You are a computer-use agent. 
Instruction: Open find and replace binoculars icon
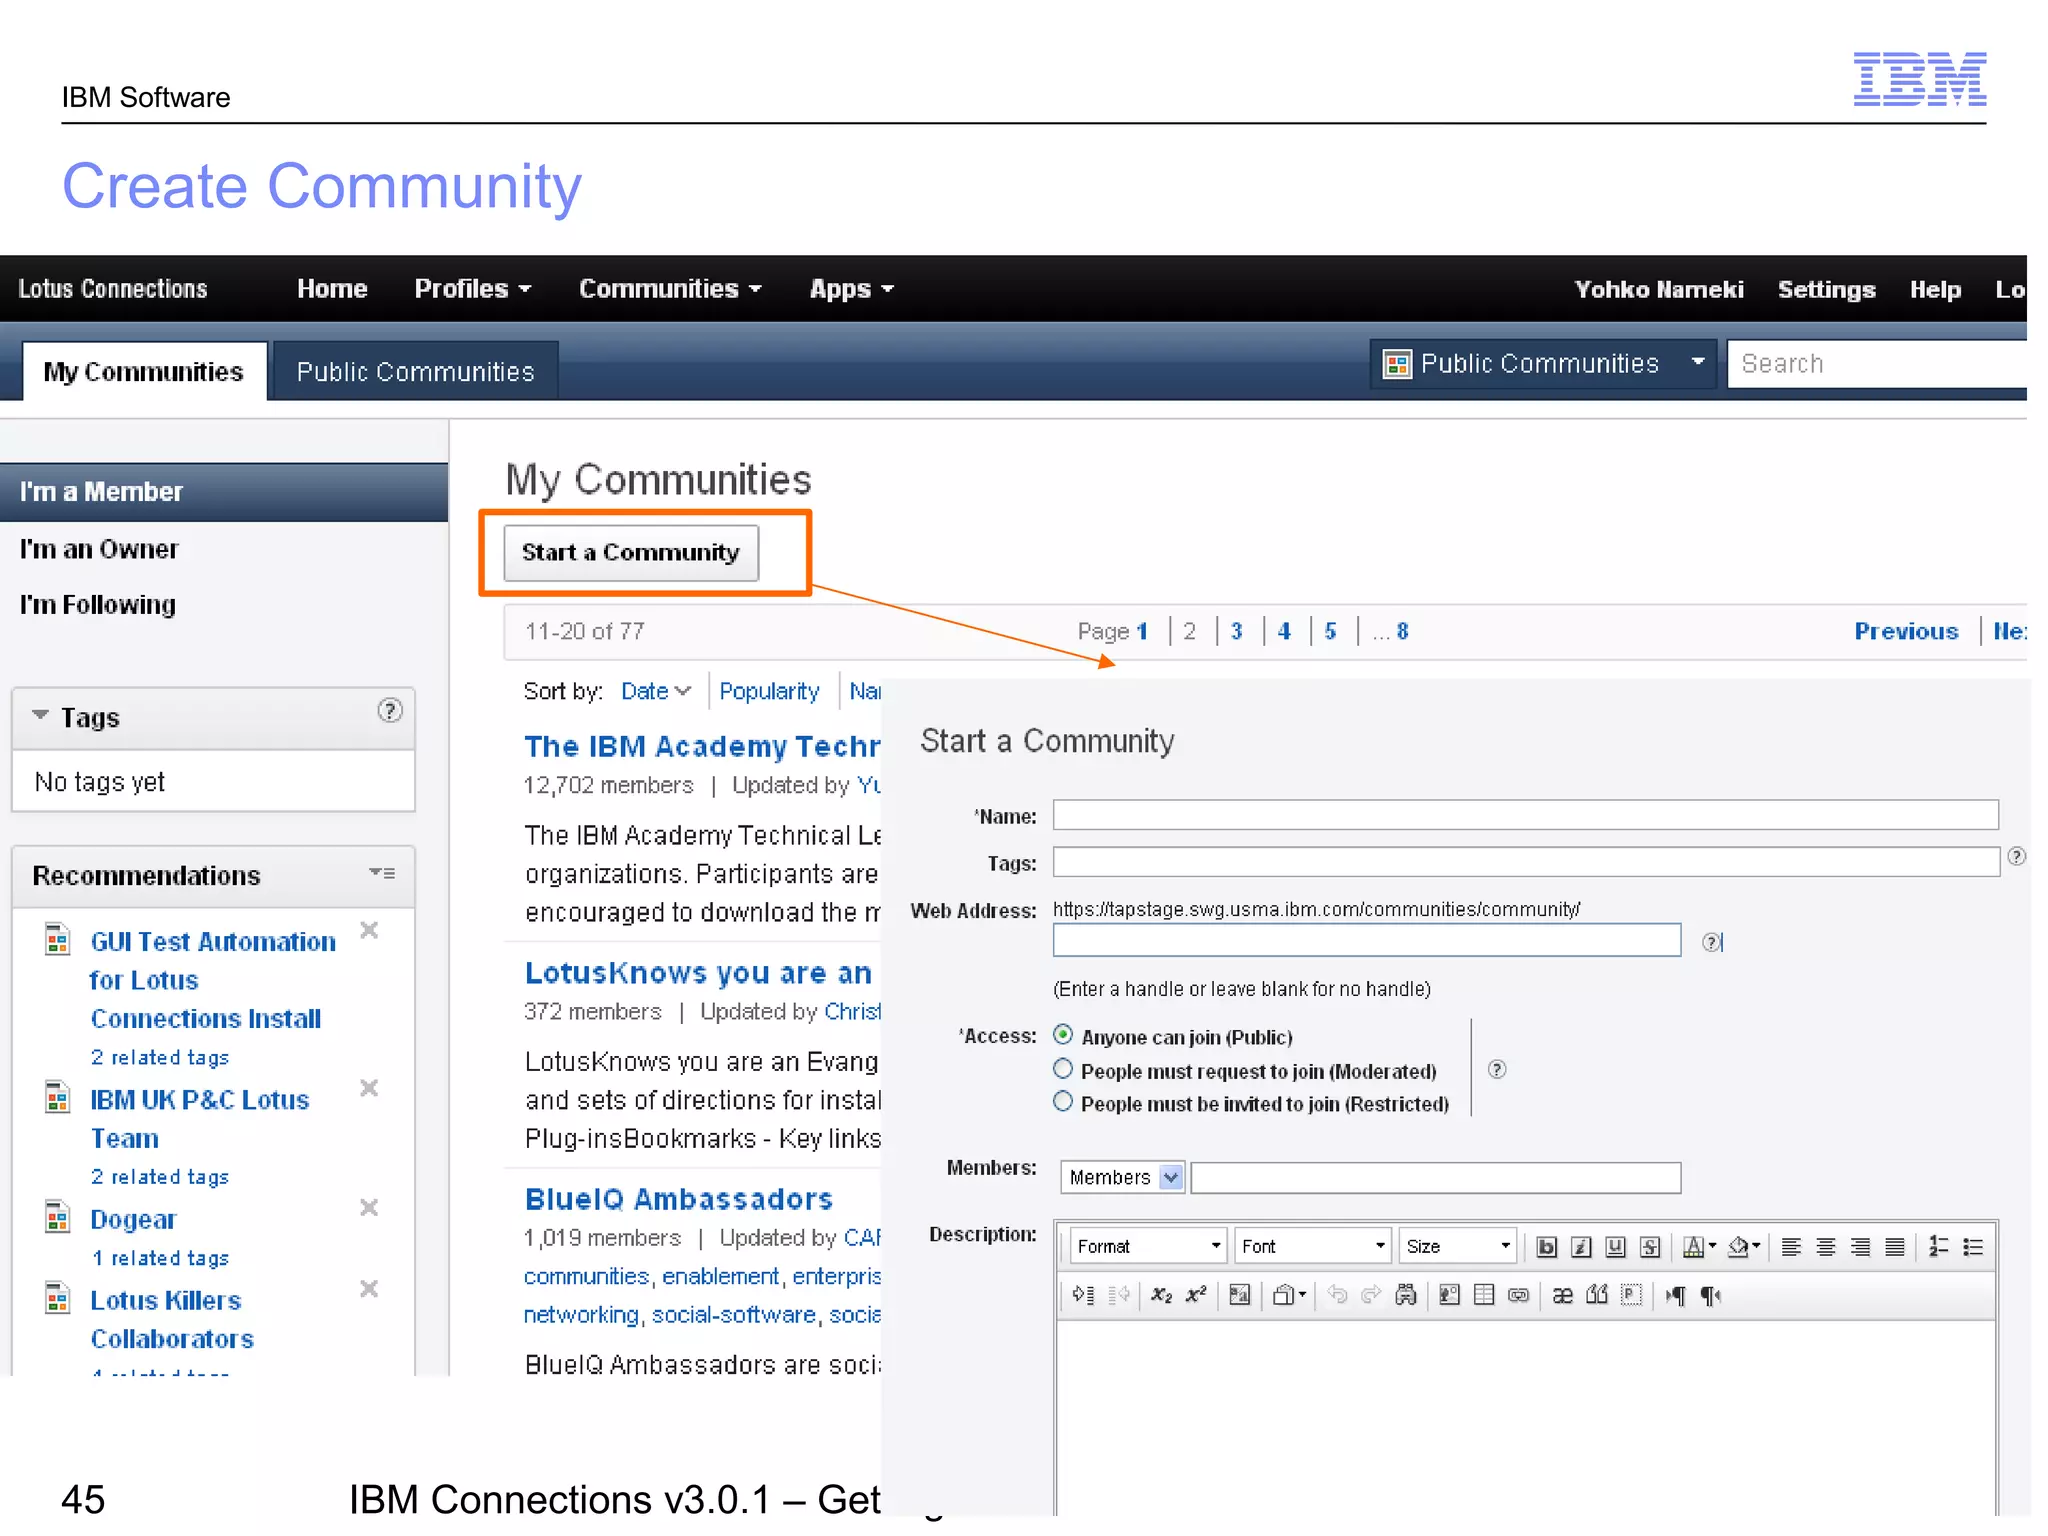pyautogui.click(x=1406, y=1295)
